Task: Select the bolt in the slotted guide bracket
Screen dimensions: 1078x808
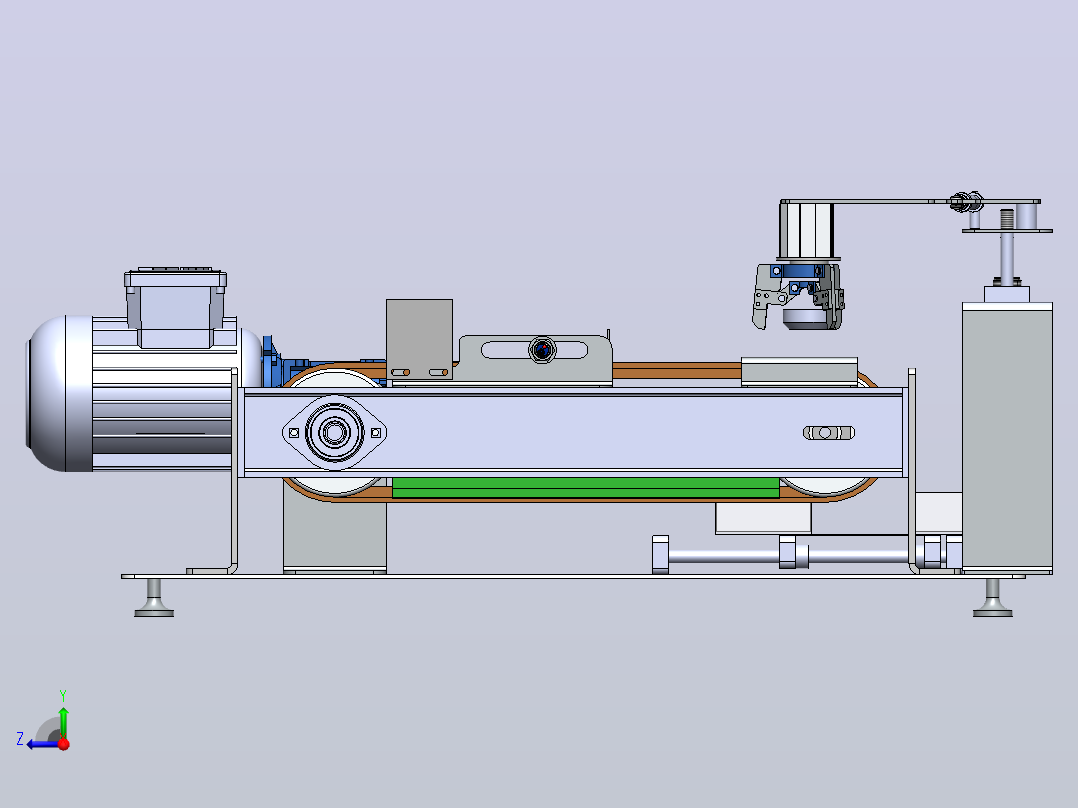Action: click(x=542, y=350)
